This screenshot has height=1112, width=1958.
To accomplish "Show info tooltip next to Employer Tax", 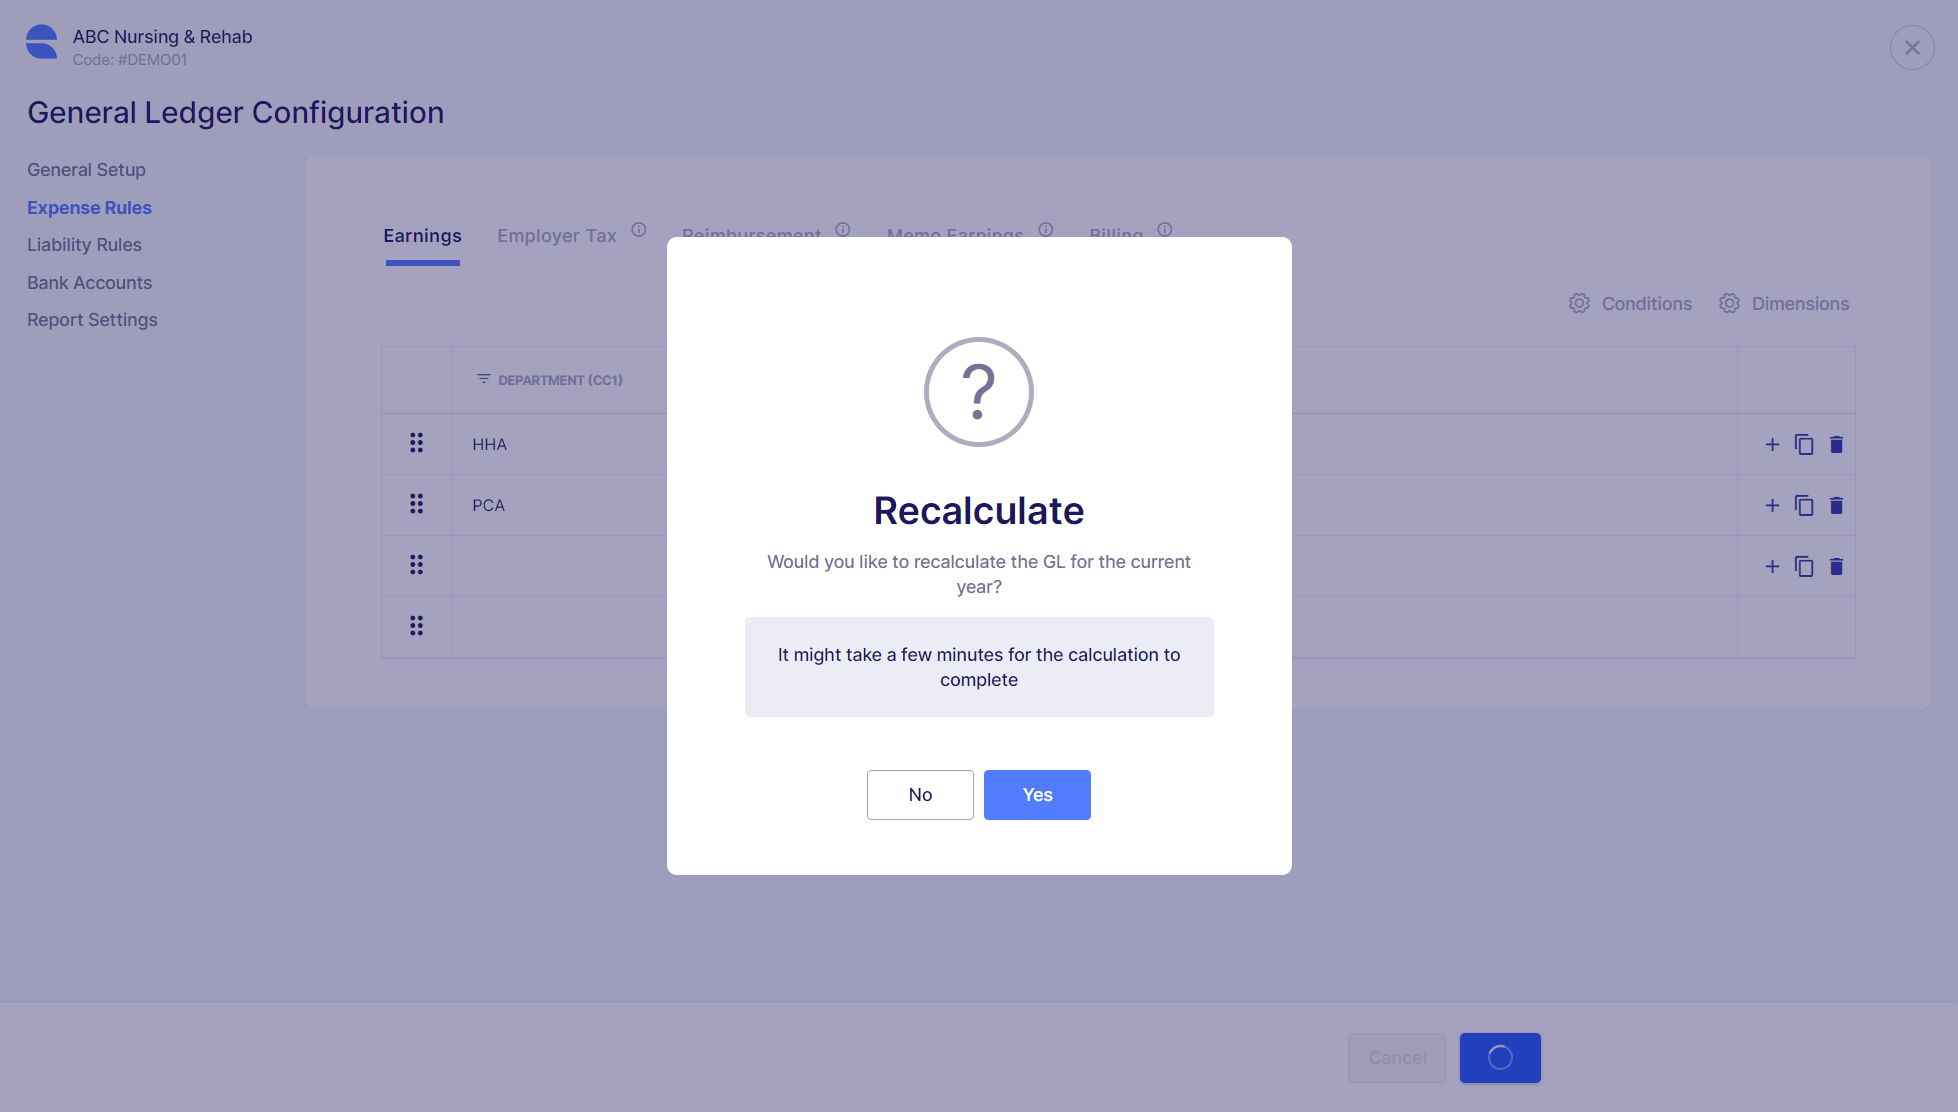I will pyautogui.click(x=639, y=229).
